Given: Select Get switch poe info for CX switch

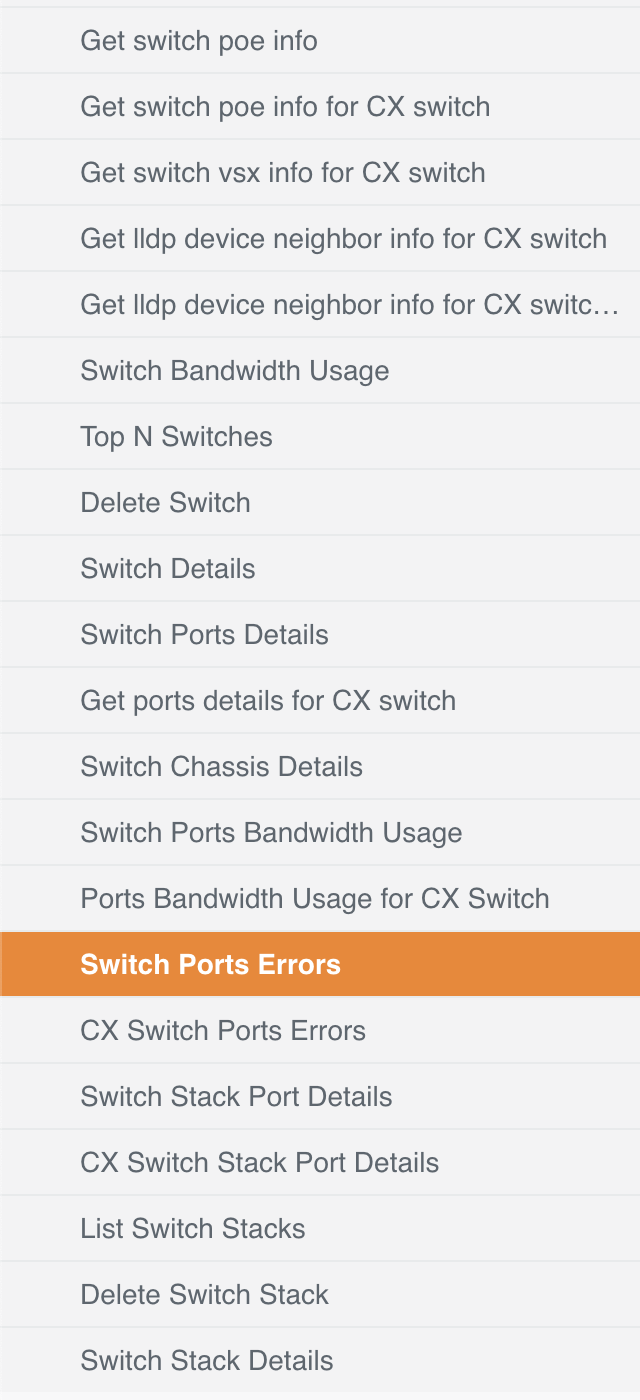Looking at the screenshot, I should click(285, 107).
